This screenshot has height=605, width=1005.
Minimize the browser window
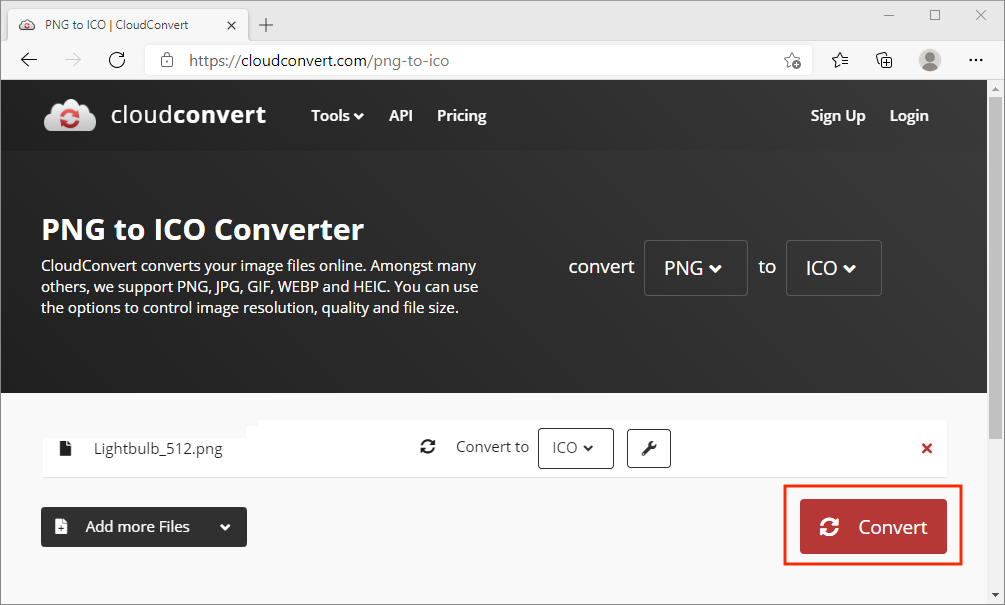889,15
